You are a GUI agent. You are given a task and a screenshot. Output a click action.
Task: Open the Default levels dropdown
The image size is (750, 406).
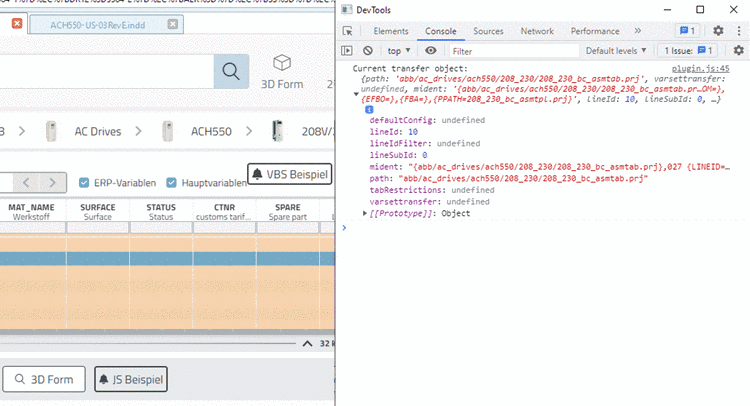click(x=616, y=50)
